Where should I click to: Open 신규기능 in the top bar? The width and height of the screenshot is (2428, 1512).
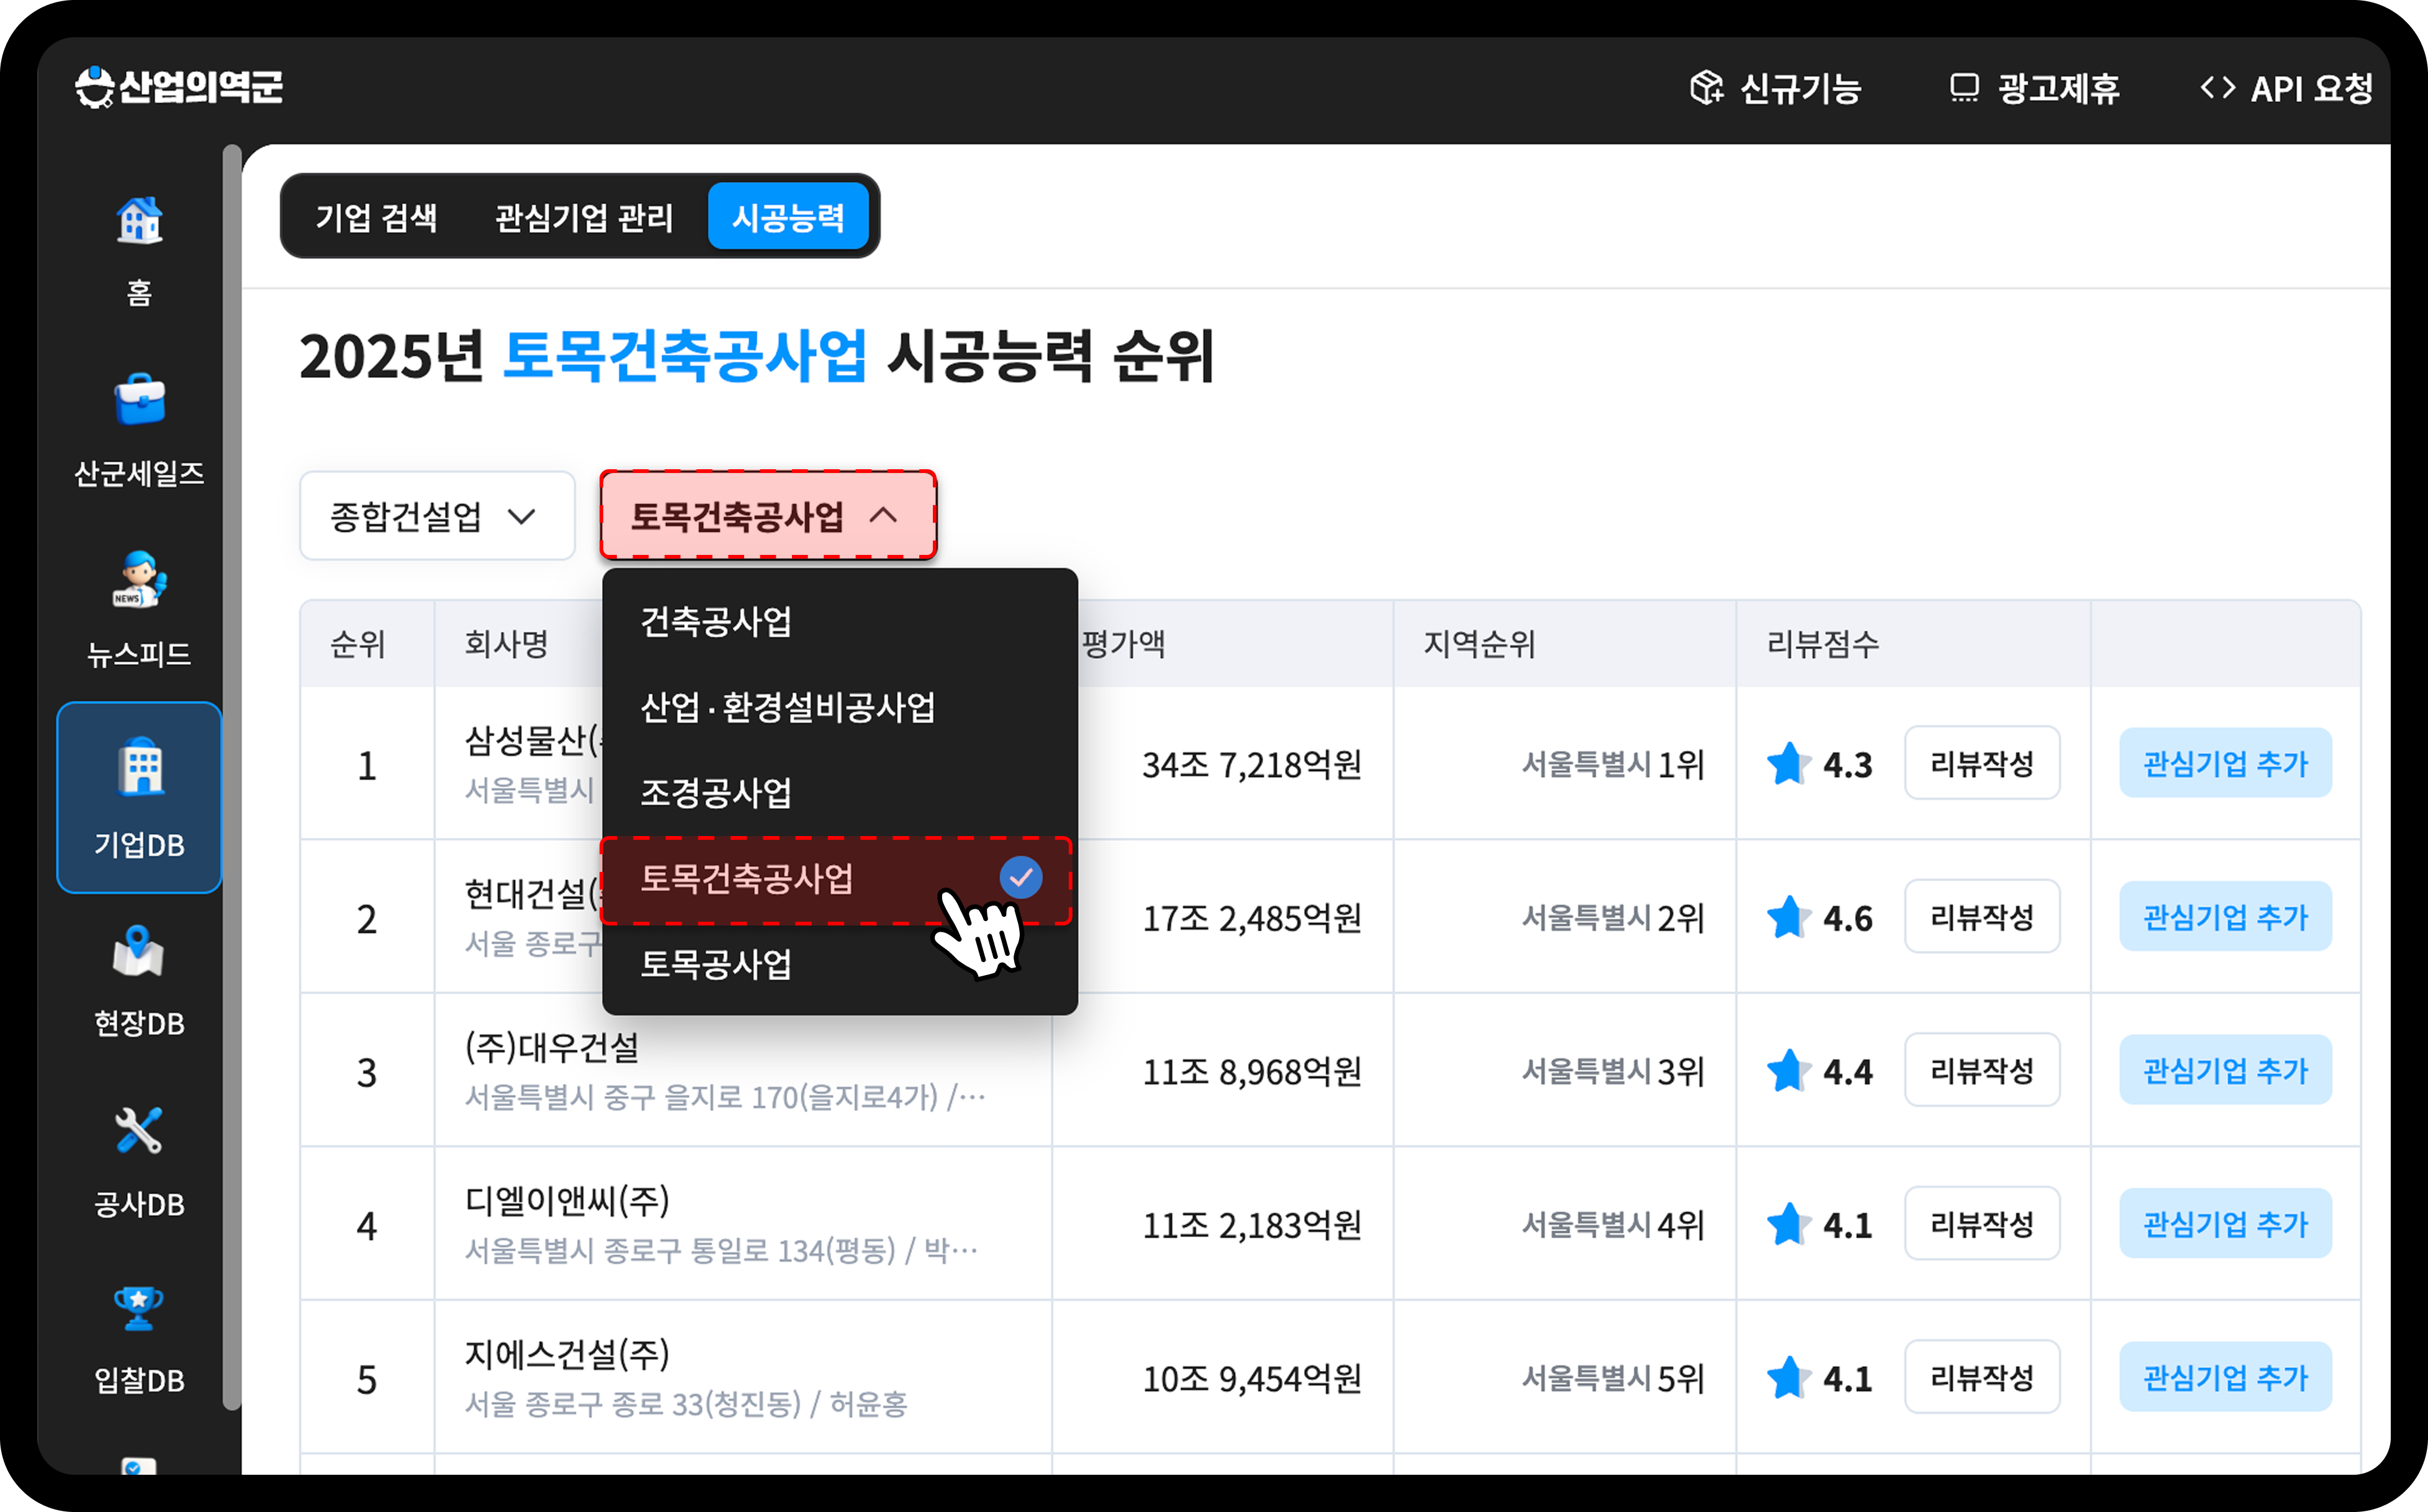1776,89
